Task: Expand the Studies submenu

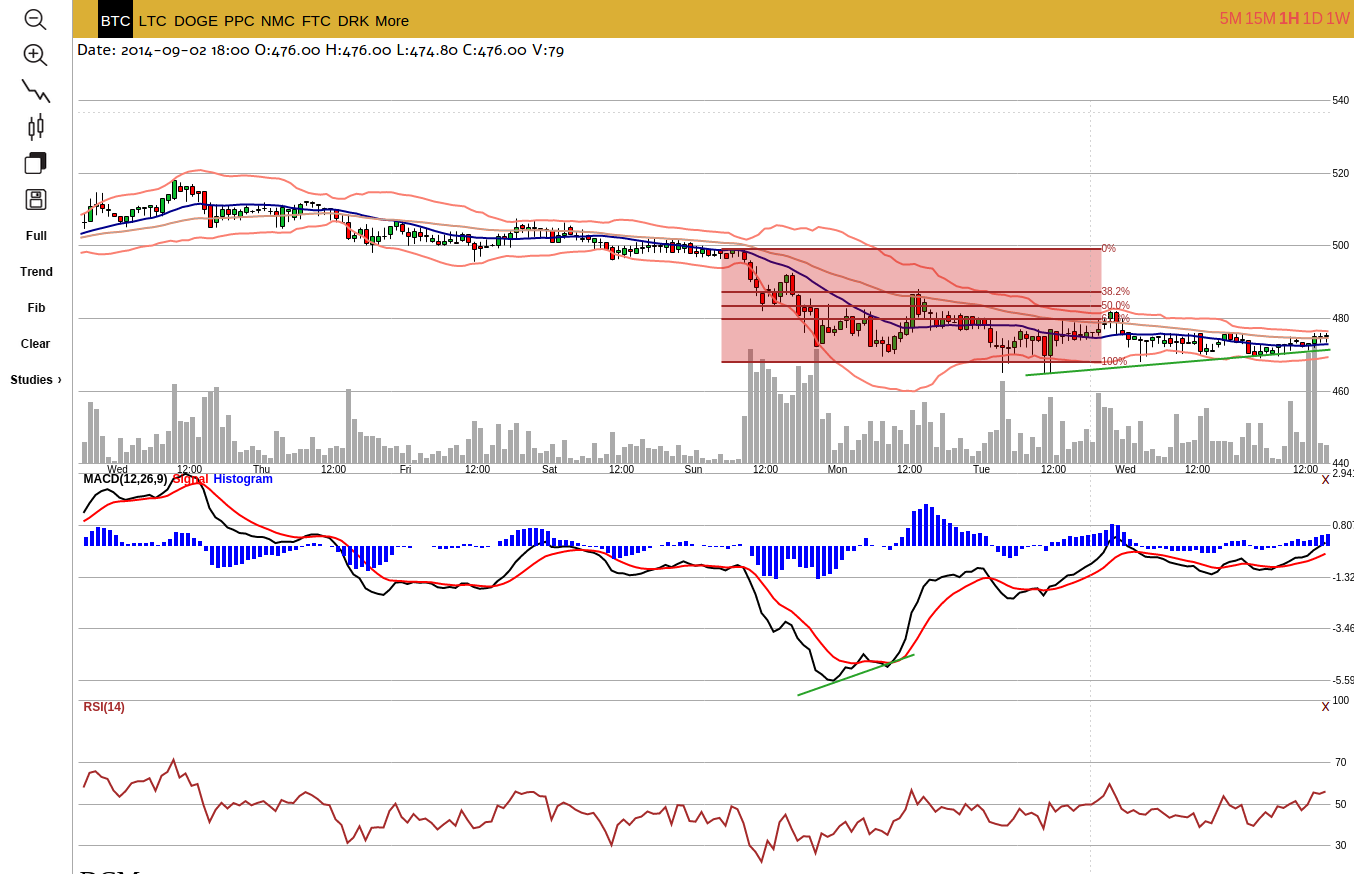Action: [36, 380]
